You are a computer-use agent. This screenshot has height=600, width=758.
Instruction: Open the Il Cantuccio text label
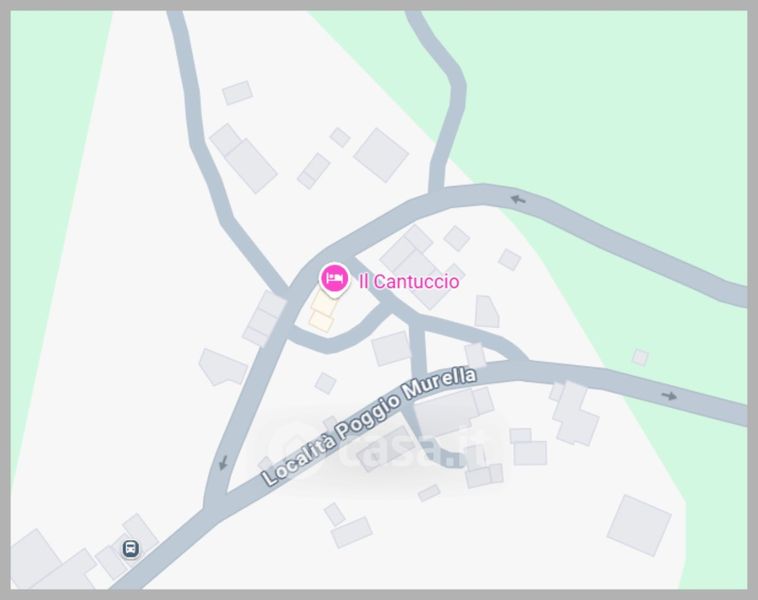click(x=409, y=281)
